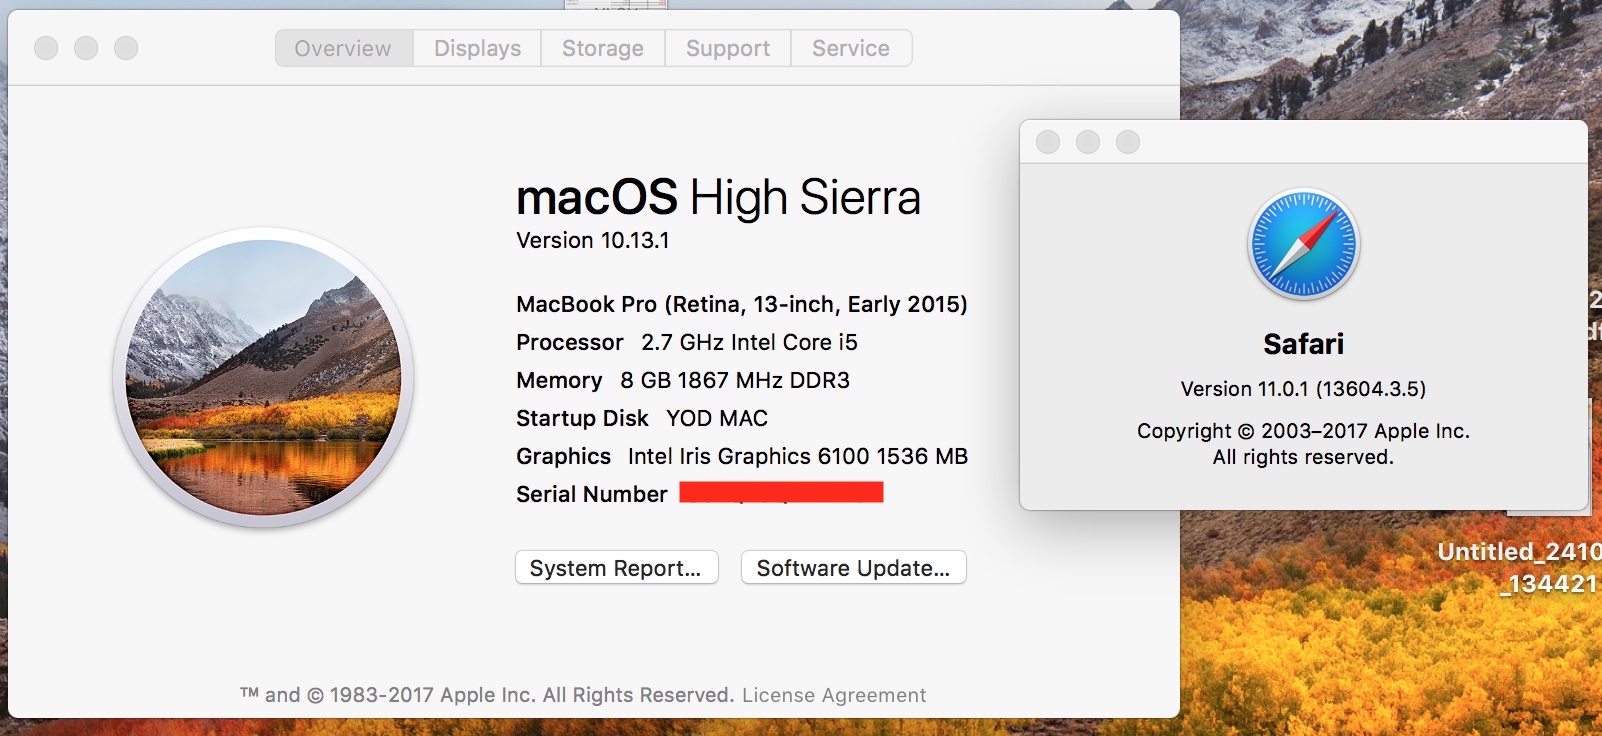This screenshot has height=736, width=1602.
Task: Click the redacted Serial Number field
Action: [x=781, y=492]
